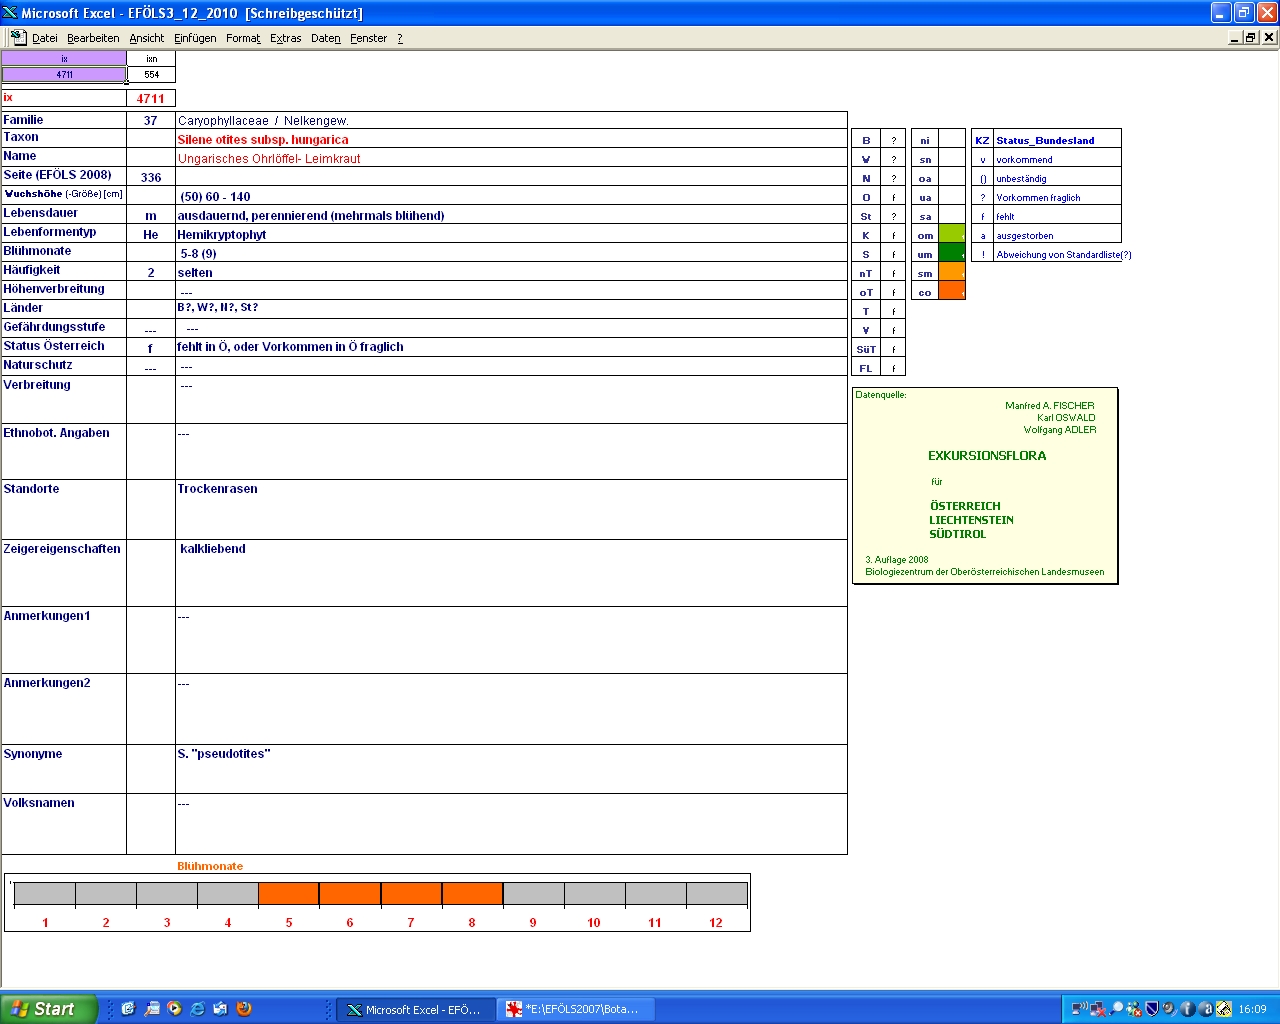
Task: Open the Format menu
Action: (x=243, y=38)
